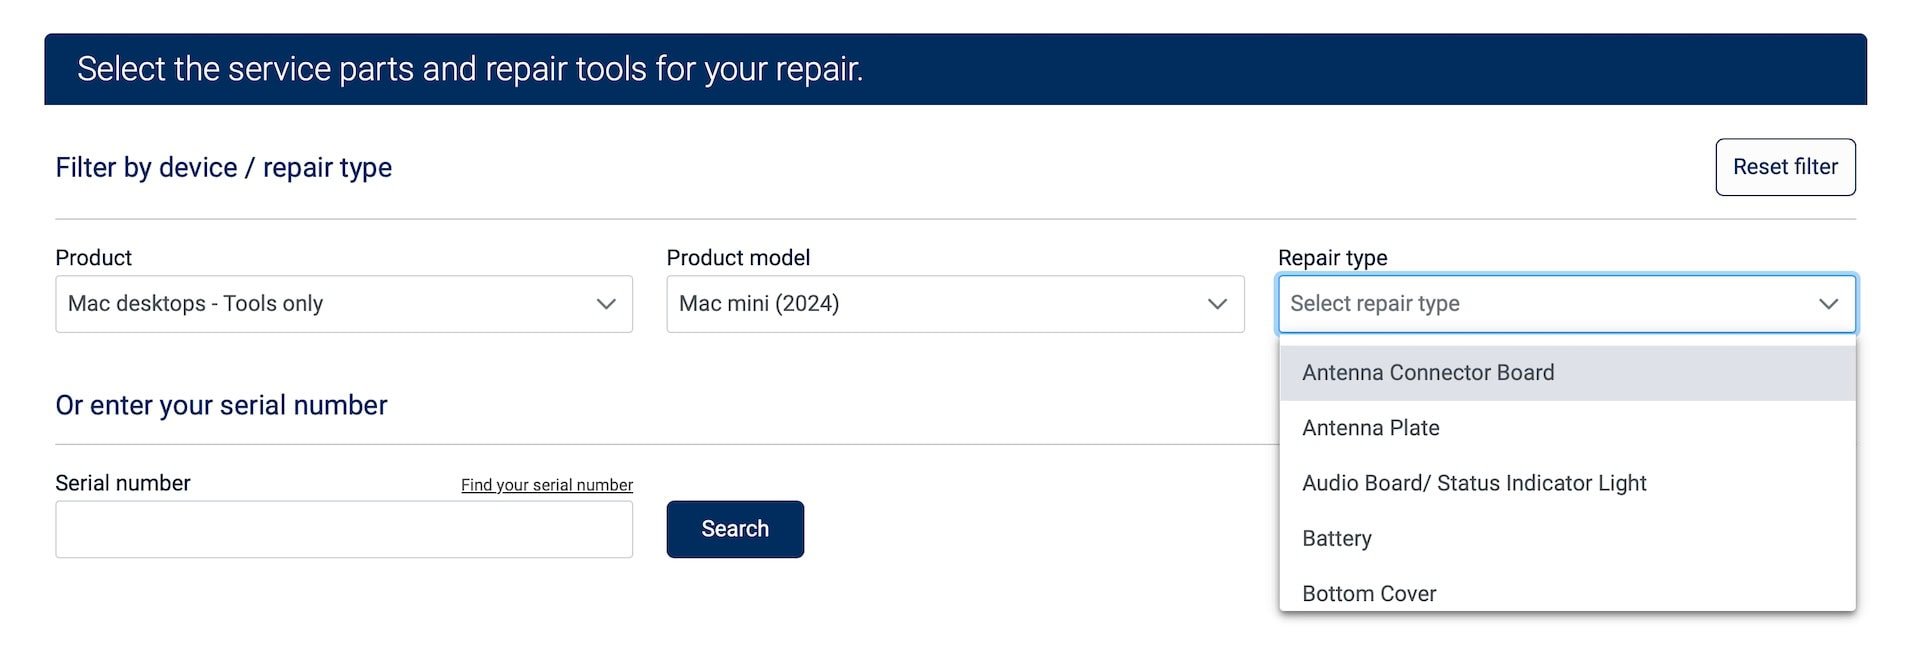
Task: Click the Reset filter button
Action: click(x=1786, y=167)
